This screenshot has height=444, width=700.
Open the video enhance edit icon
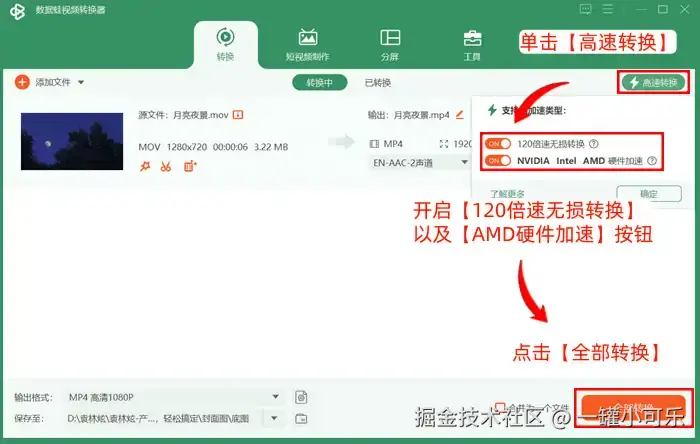pyautogui.click(x=190, y=166)
